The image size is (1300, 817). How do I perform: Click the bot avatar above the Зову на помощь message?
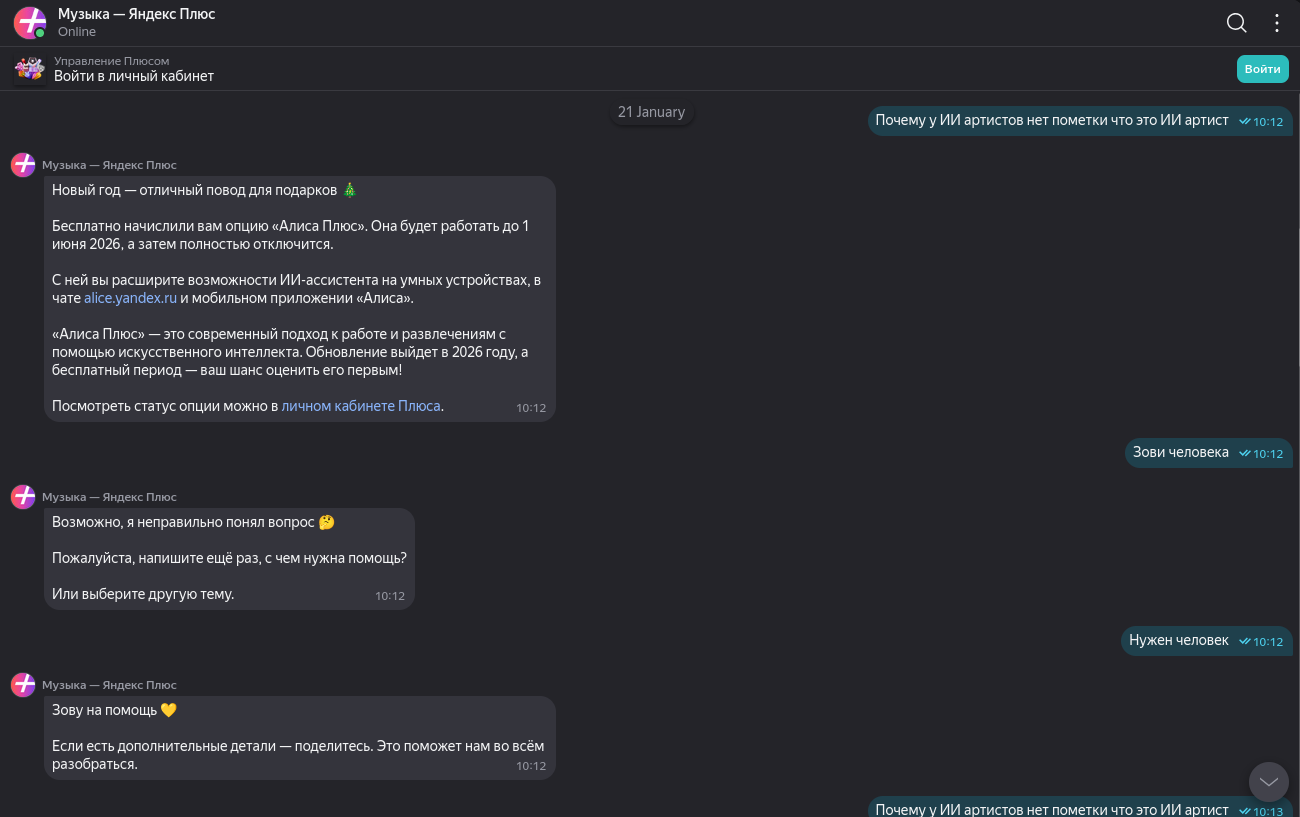(x=23, y=685)
